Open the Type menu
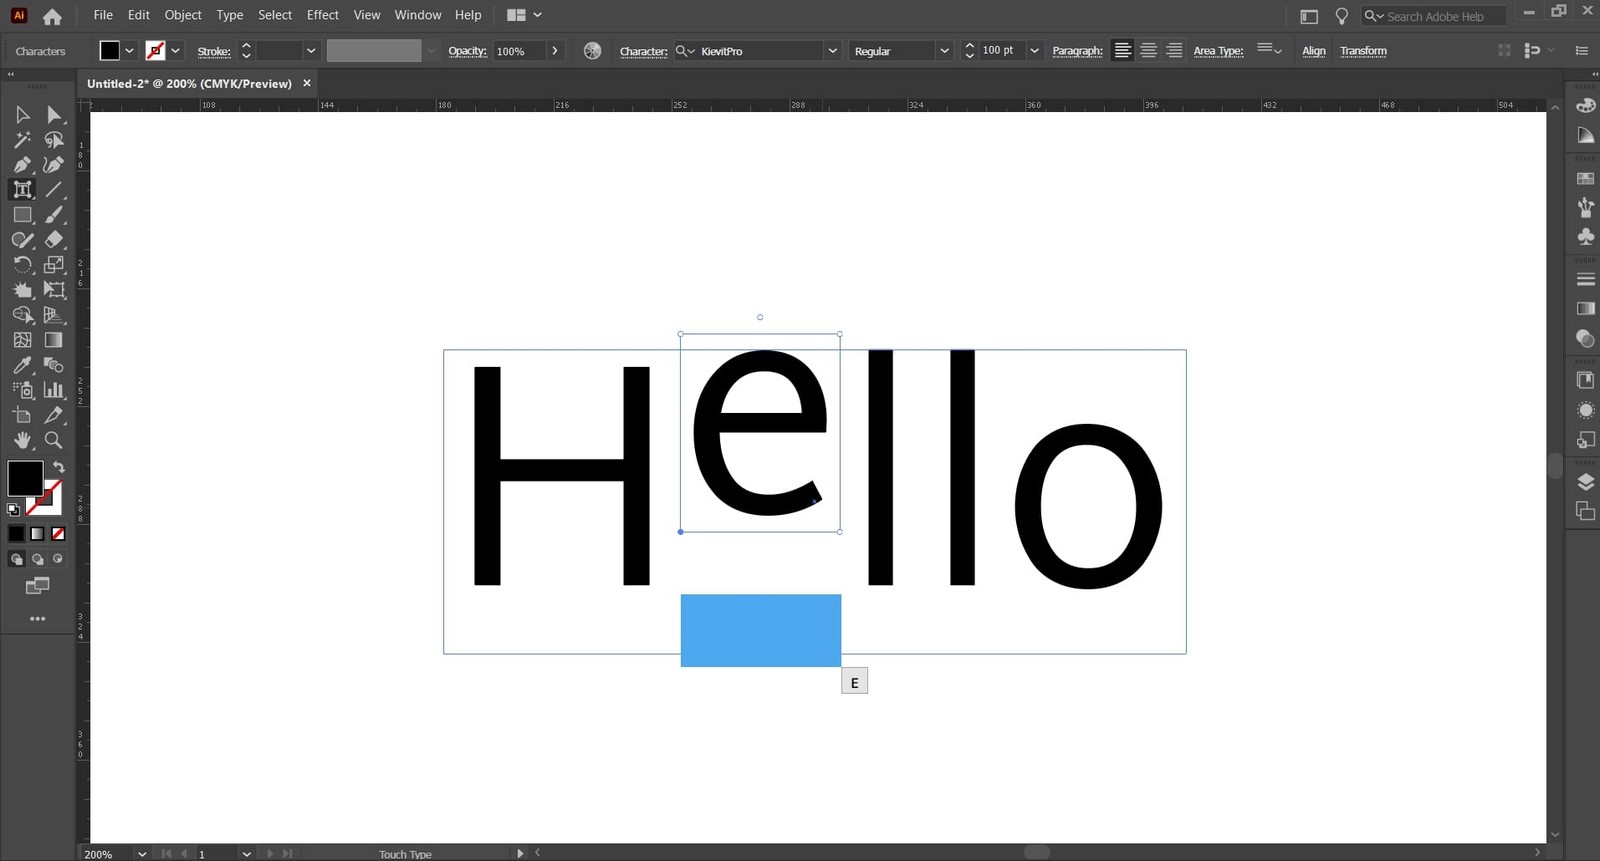Viewport: 1600px width, 861px height. [x=230, y=15]
